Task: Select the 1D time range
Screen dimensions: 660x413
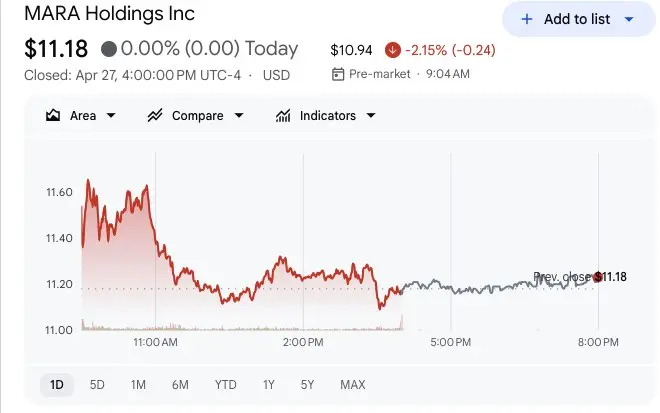Action: pos(57,385)
